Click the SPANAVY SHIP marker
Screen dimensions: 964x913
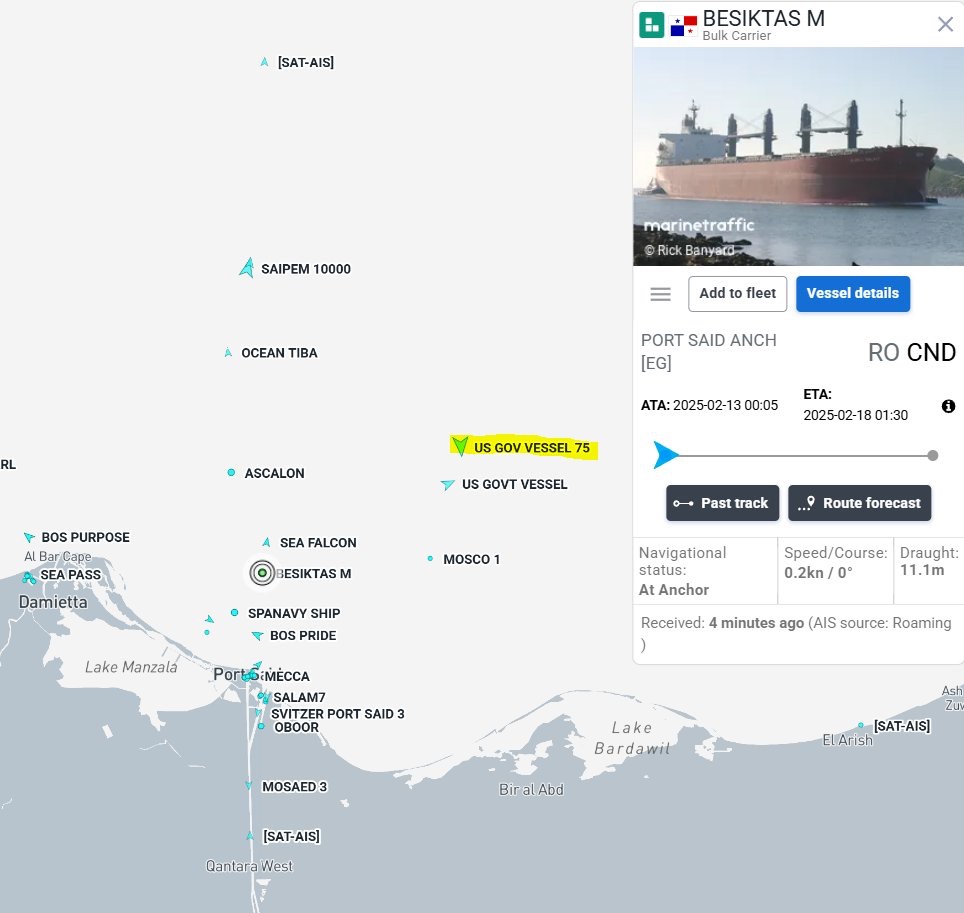235,613
